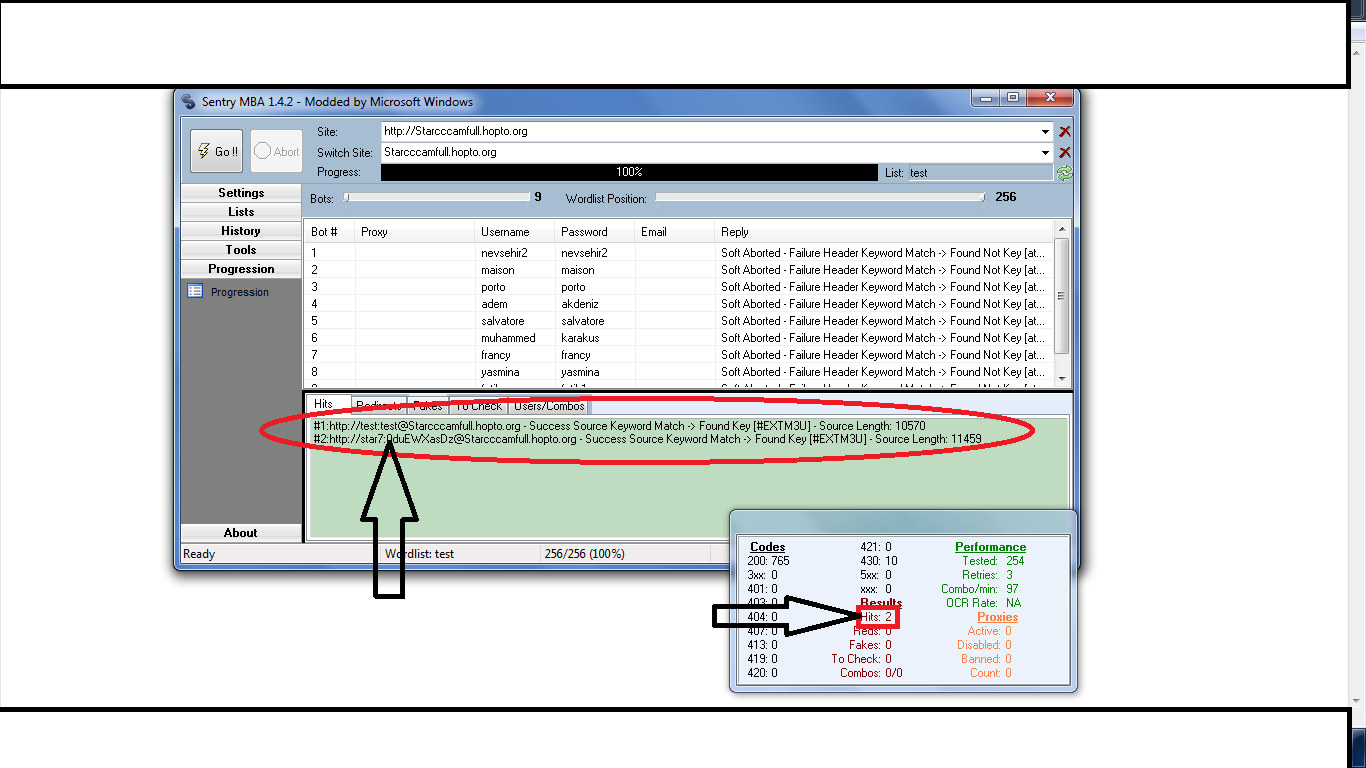1366x768 pixels.
Task: Switch to the Users/Combos tab
Action: 549,406
